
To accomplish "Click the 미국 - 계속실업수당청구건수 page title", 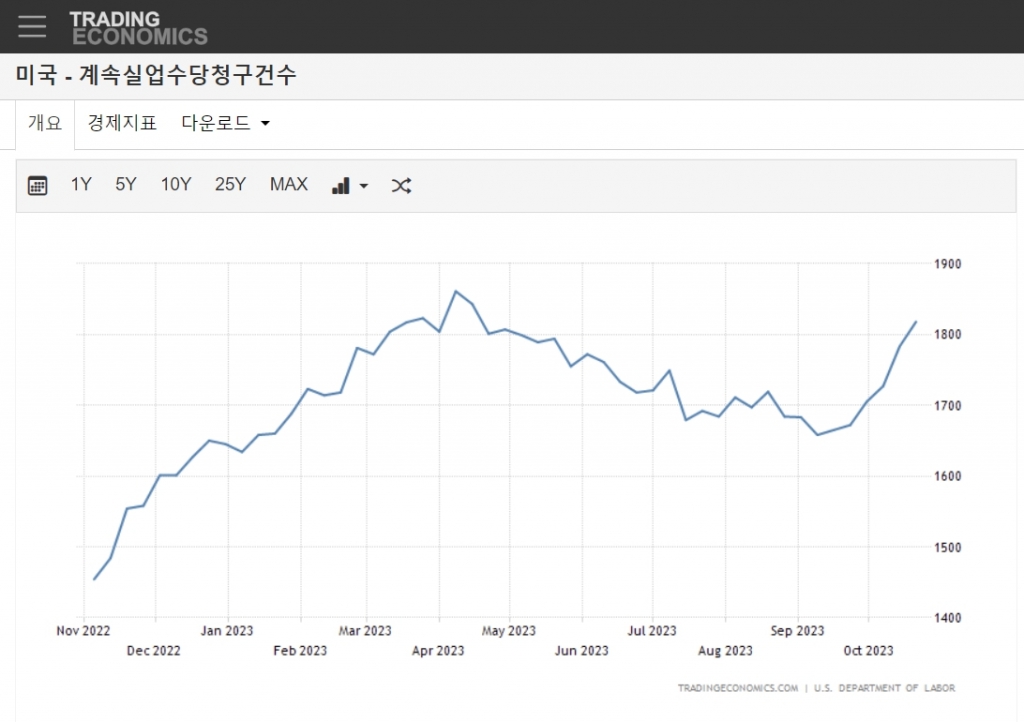I will click(x=156, y=76).
